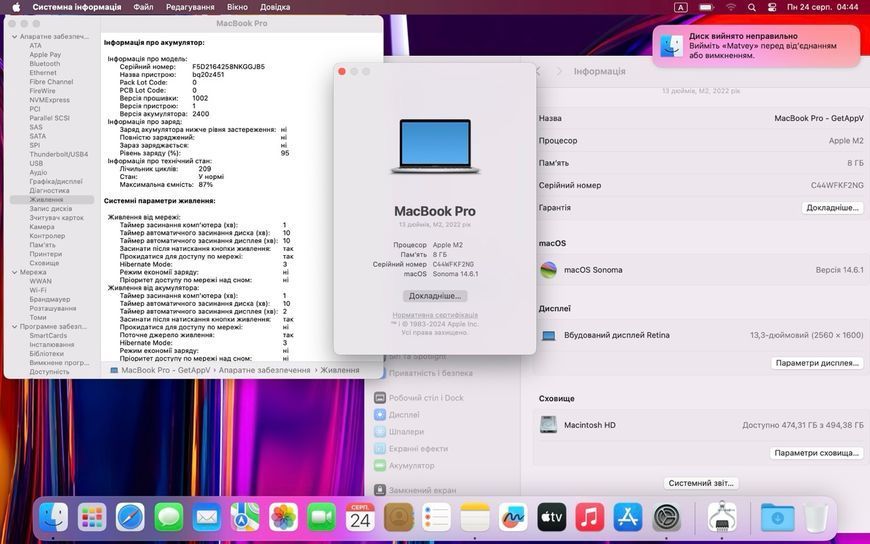Open the 'Файл' menu
870x544 pixels.
[143, 7]
